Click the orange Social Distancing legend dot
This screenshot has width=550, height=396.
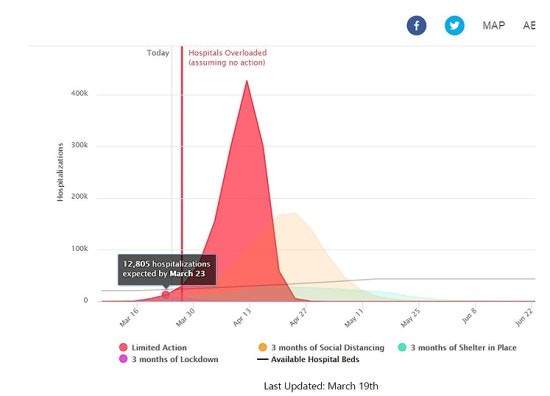coord(262,347)
